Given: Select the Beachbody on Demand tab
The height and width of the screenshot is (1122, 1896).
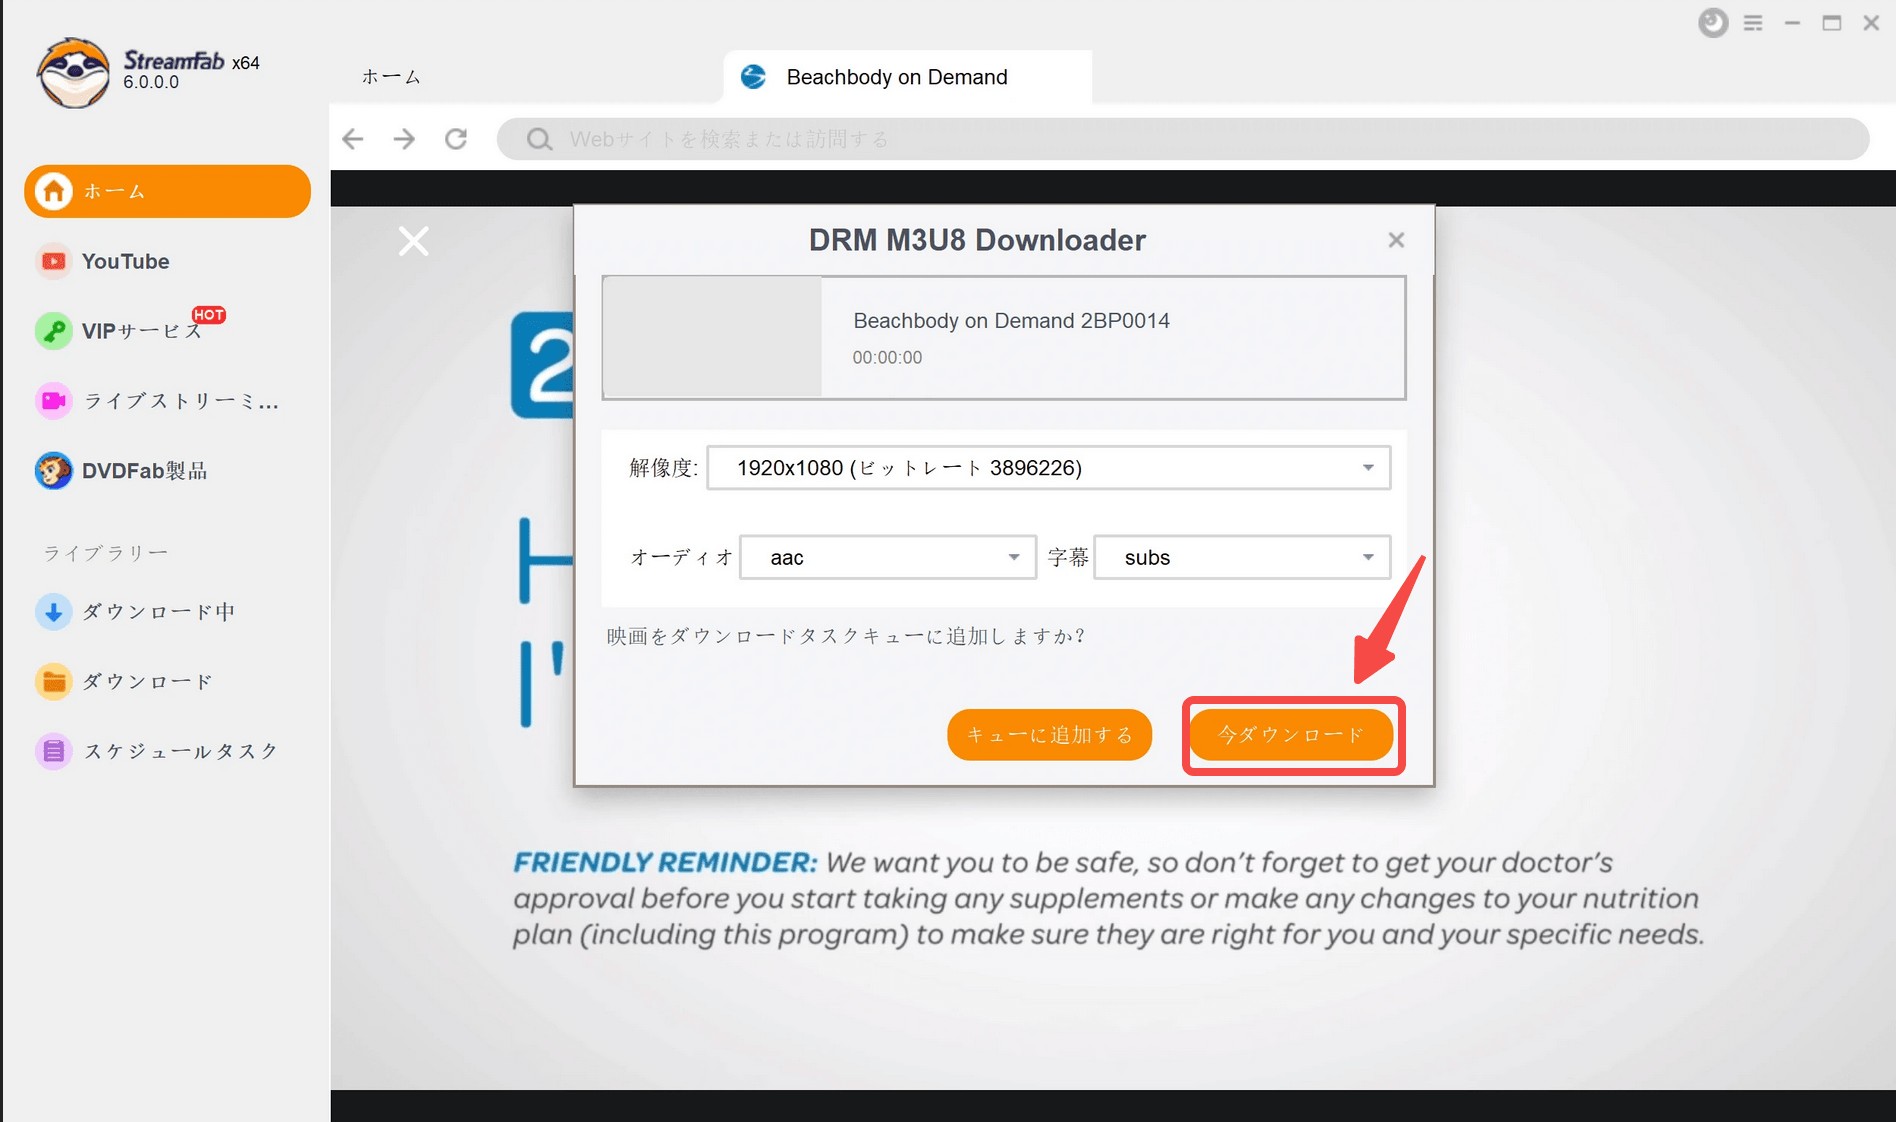Looking at the screenshot, I should tap(907, 77).
